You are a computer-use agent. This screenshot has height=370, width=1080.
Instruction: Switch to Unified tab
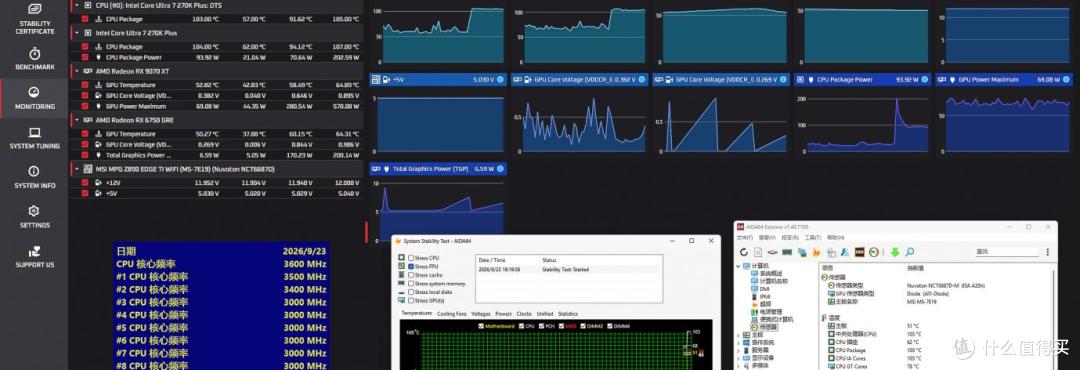(x=545, y=314)
